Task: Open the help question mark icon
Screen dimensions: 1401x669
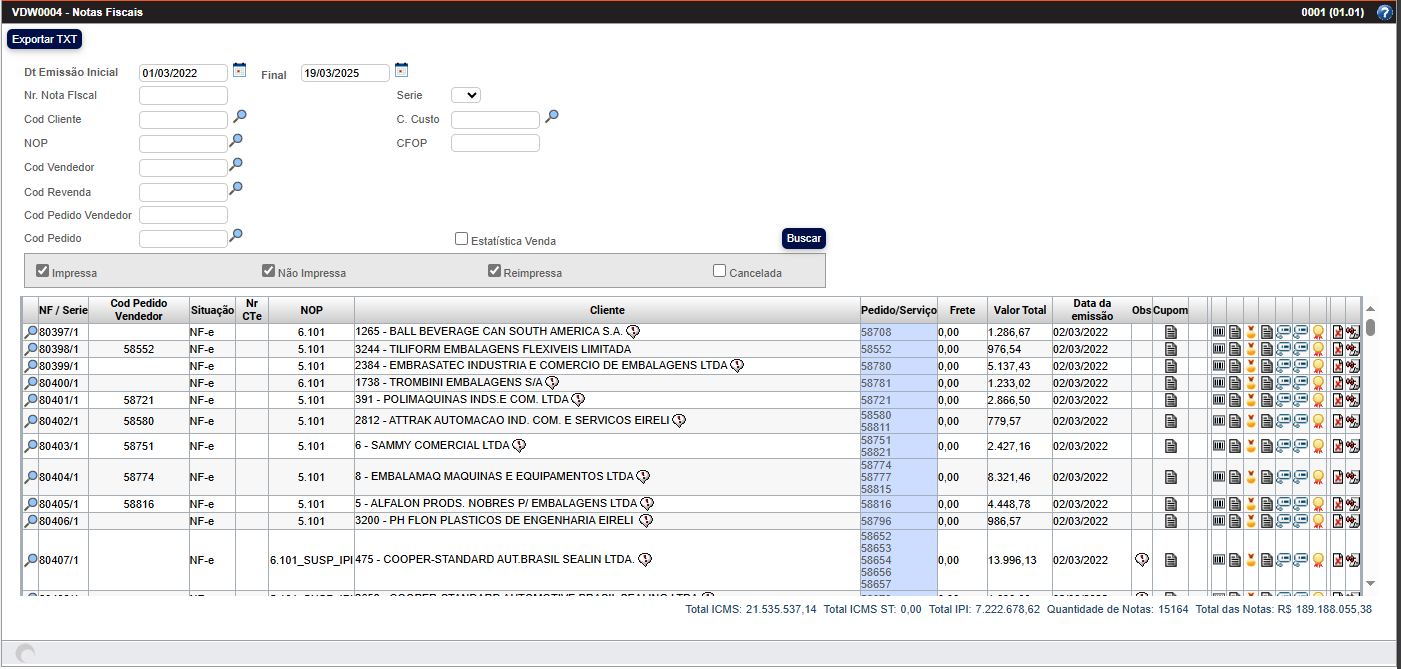Action: tap(1384, 13)
